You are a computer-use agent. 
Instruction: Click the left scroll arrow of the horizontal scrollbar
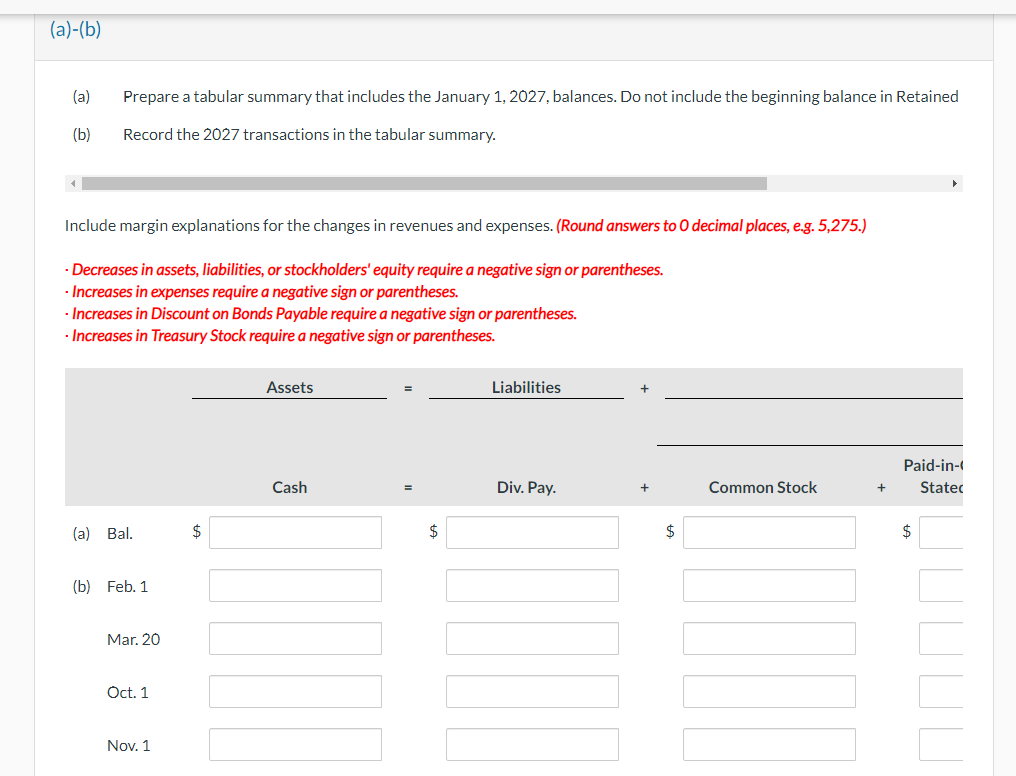pyautogui.click(x=71, y=183)
